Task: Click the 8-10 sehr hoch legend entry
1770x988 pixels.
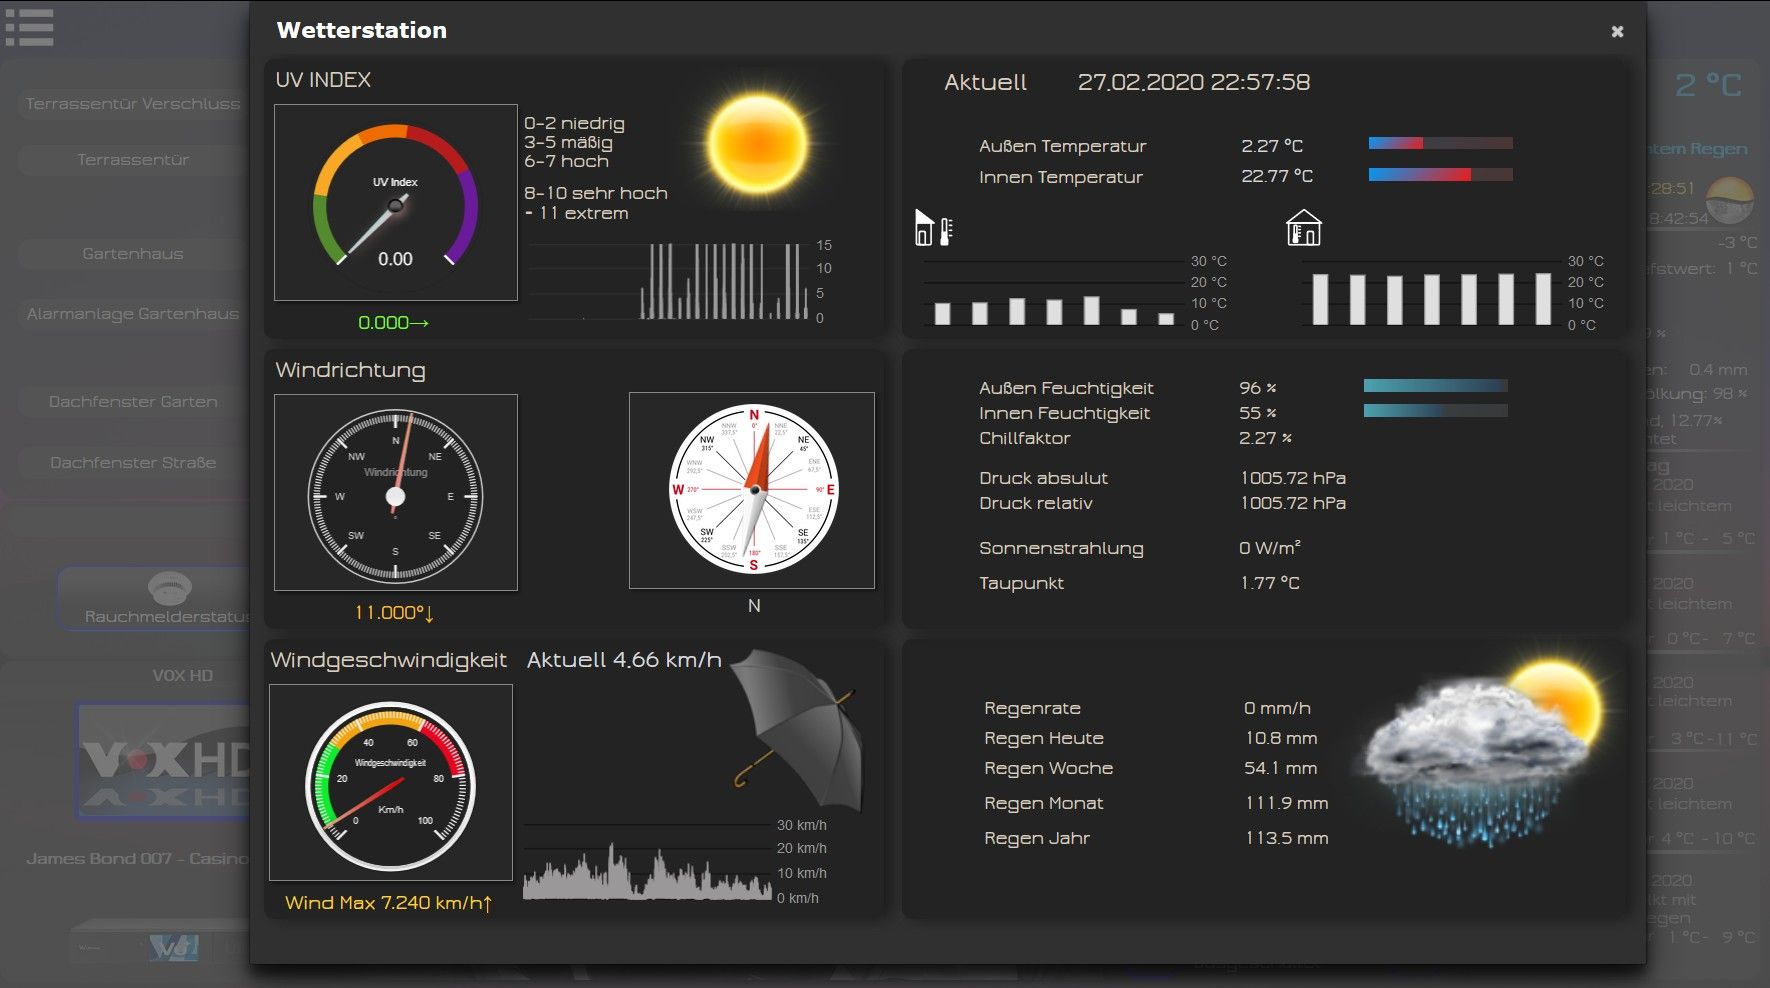Action: pyautogui.click(x=596, y=193)
